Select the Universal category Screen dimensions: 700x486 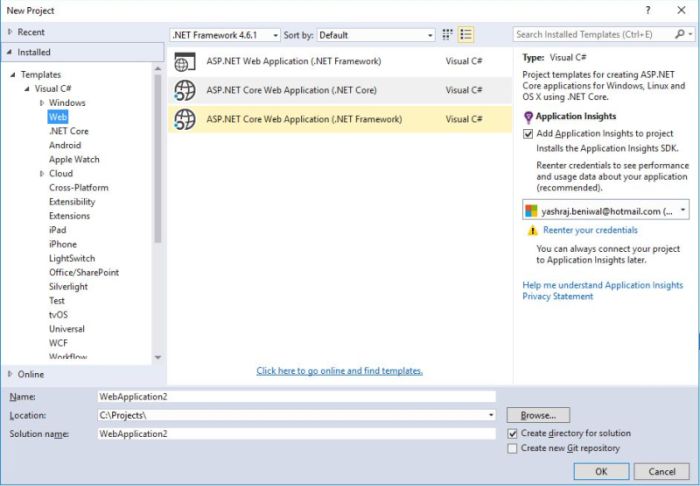click(x=67, y=329)
